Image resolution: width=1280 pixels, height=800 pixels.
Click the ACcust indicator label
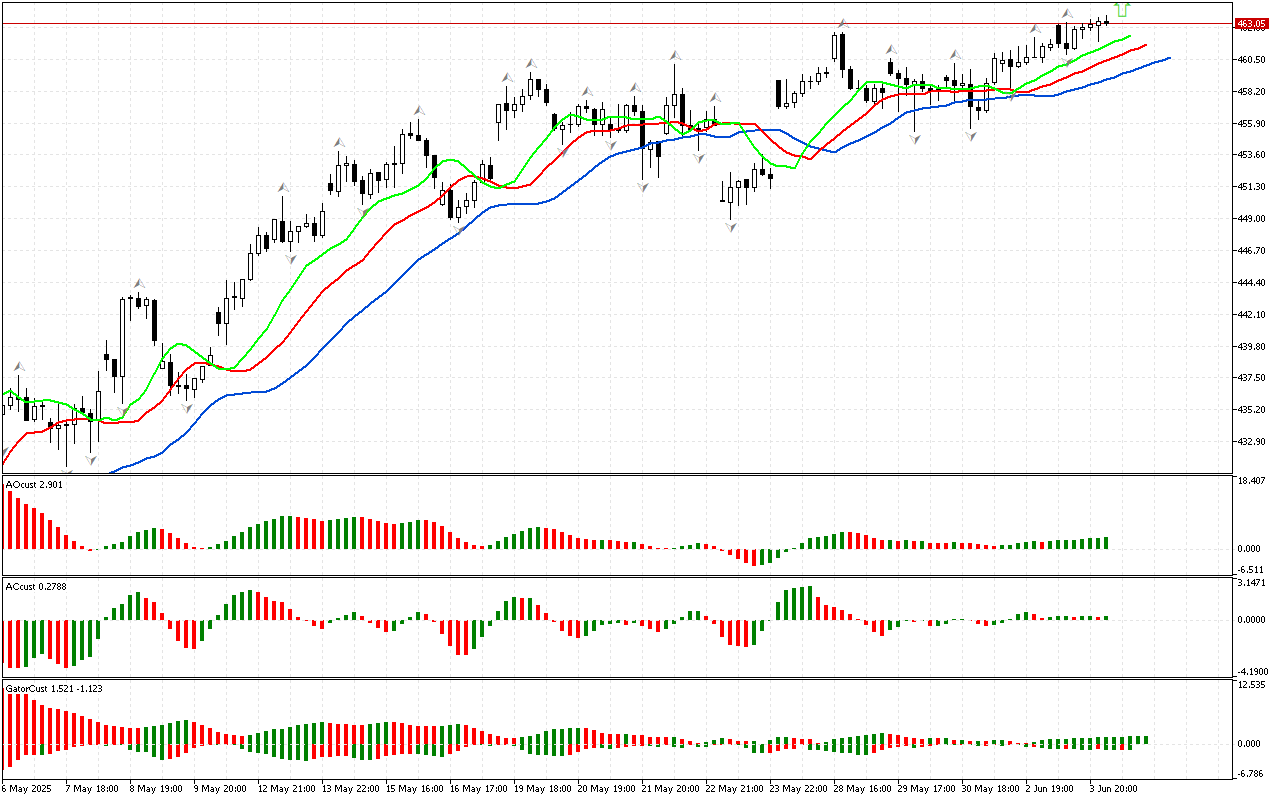tap(35, 585)
